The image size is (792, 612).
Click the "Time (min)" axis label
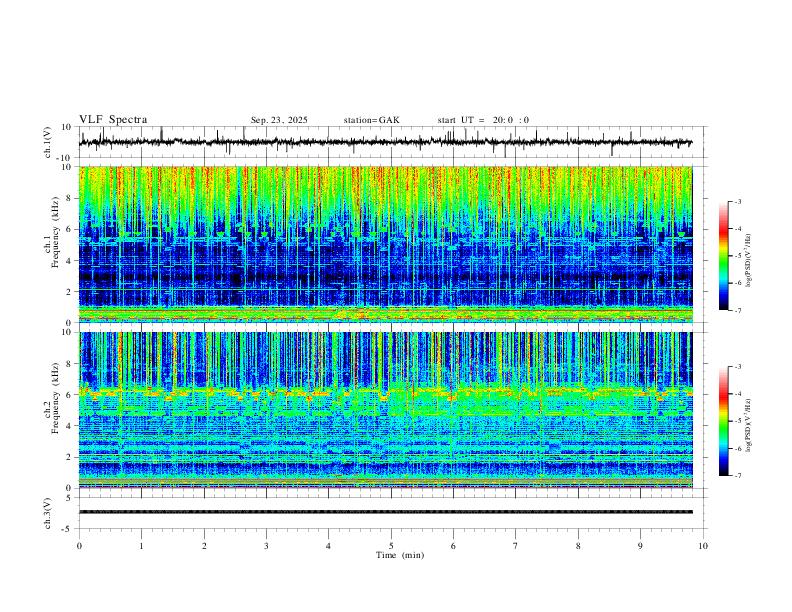point(400,555)
